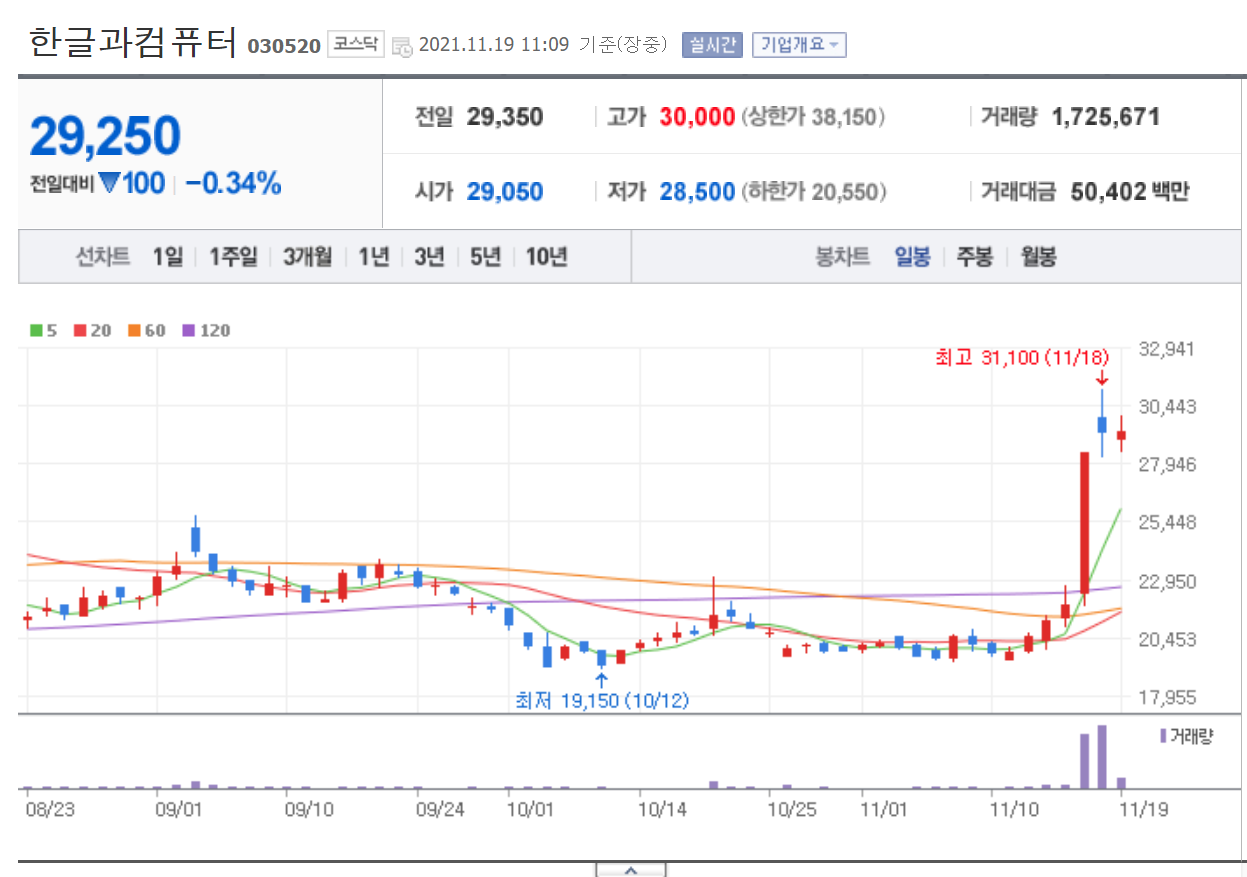Viewport: 1247px width, 877px height.
Task: Click the purple 거래량 legend marker
Action: [1162, 735]
